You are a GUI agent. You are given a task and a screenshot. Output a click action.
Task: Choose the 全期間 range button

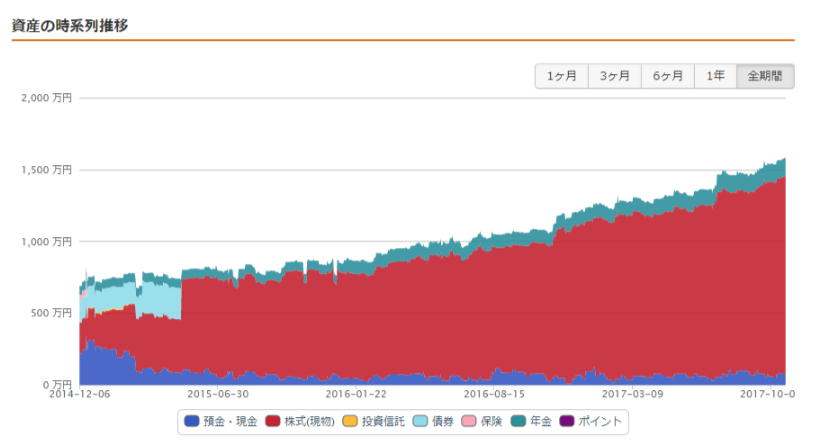[765, 76]
